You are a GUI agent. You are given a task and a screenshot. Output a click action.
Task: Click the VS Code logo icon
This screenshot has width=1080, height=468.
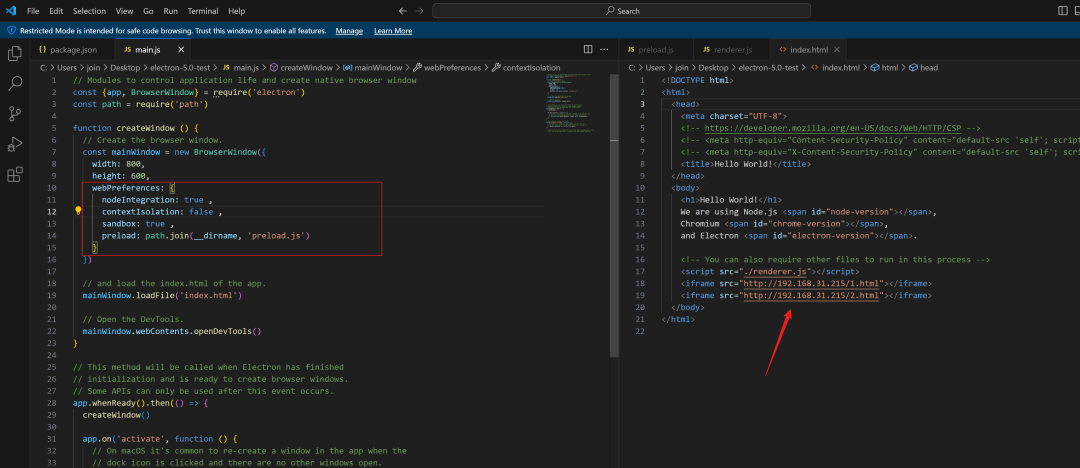[x=10, y=11]
